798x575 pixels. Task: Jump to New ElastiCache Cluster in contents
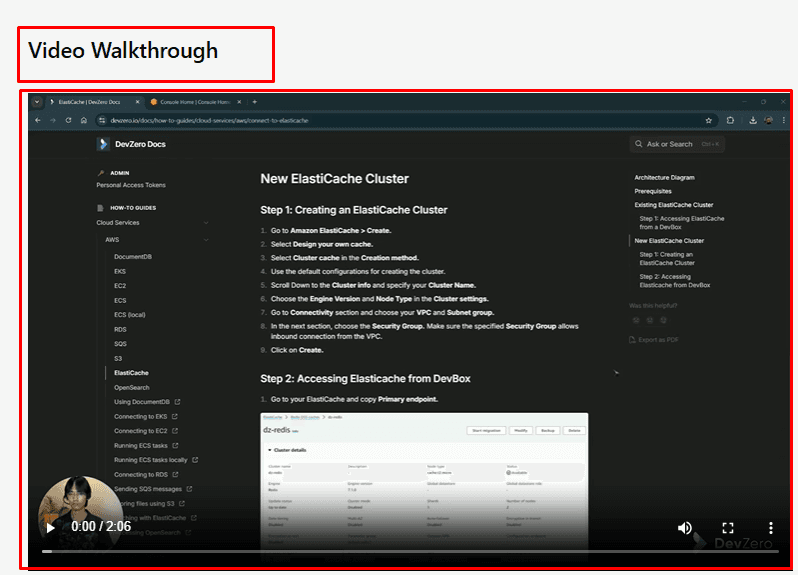669,241
